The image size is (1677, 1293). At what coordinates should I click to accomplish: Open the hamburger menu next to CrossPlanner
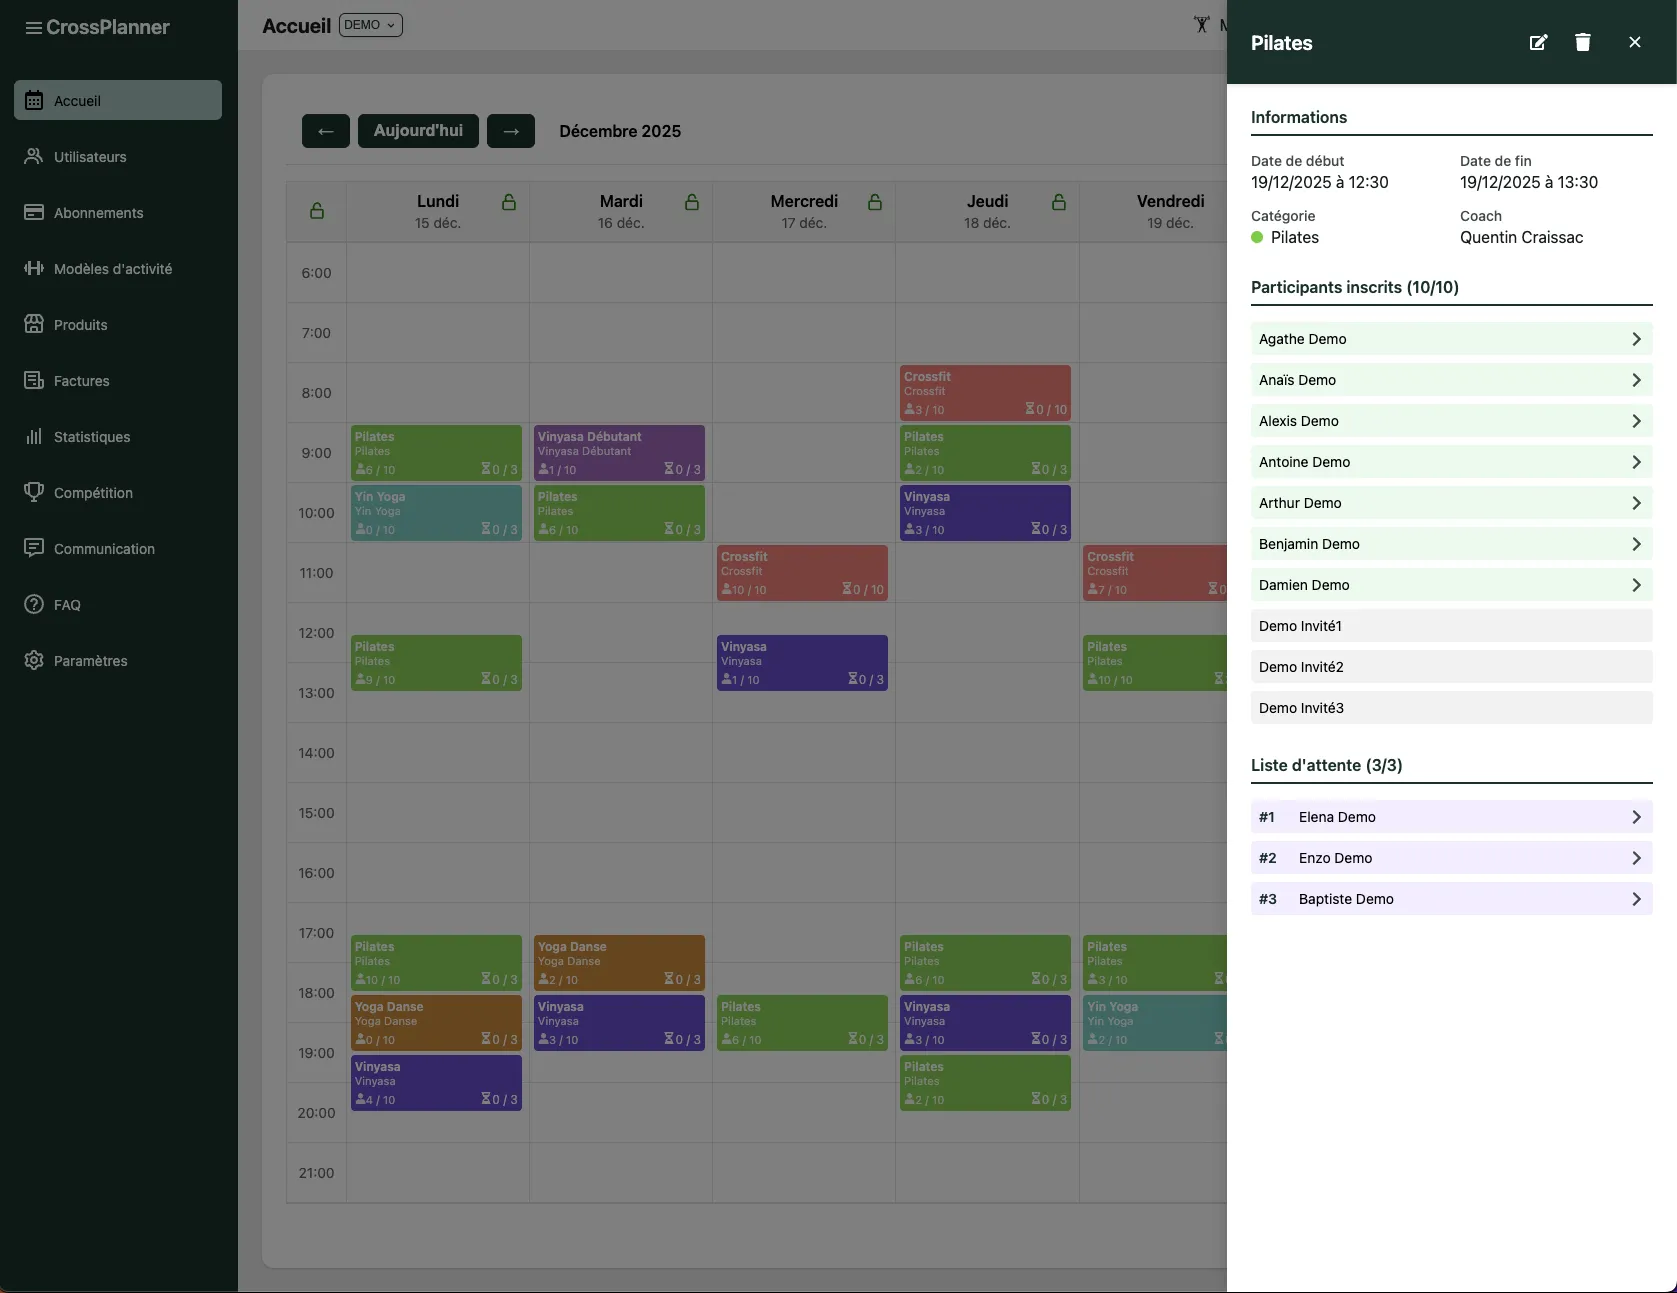[x=33, y=28]
